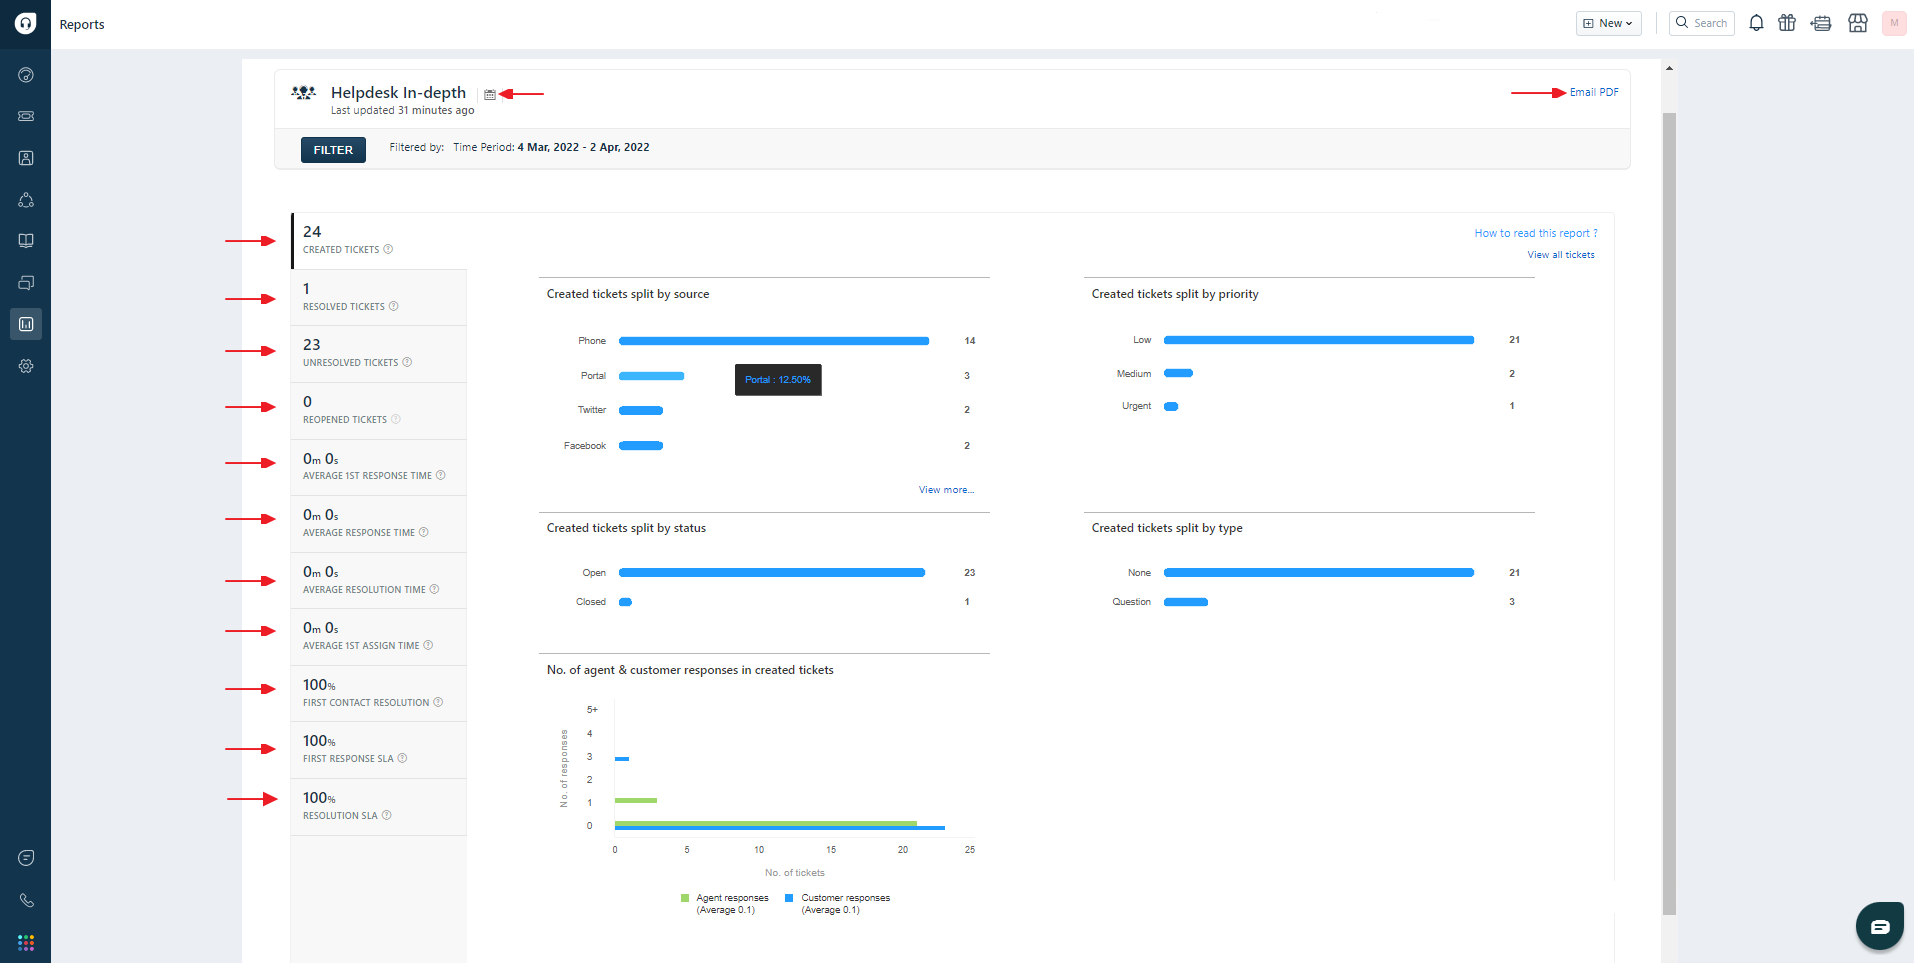Click help icon next to Created Tickets

pyautogui.click(x=388, y=249)
